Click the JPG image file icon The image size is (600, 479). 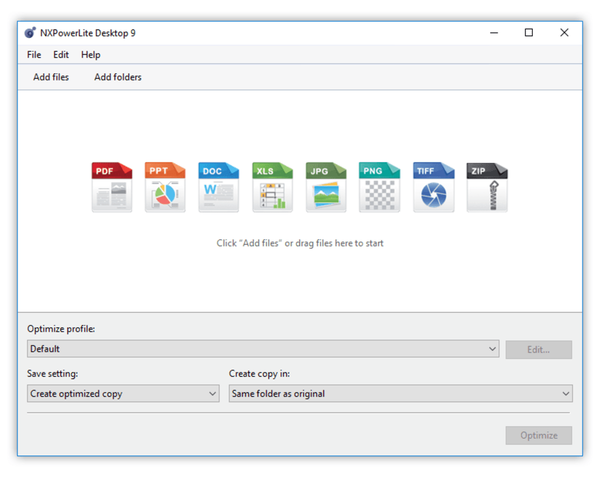(x=326, y=187)
